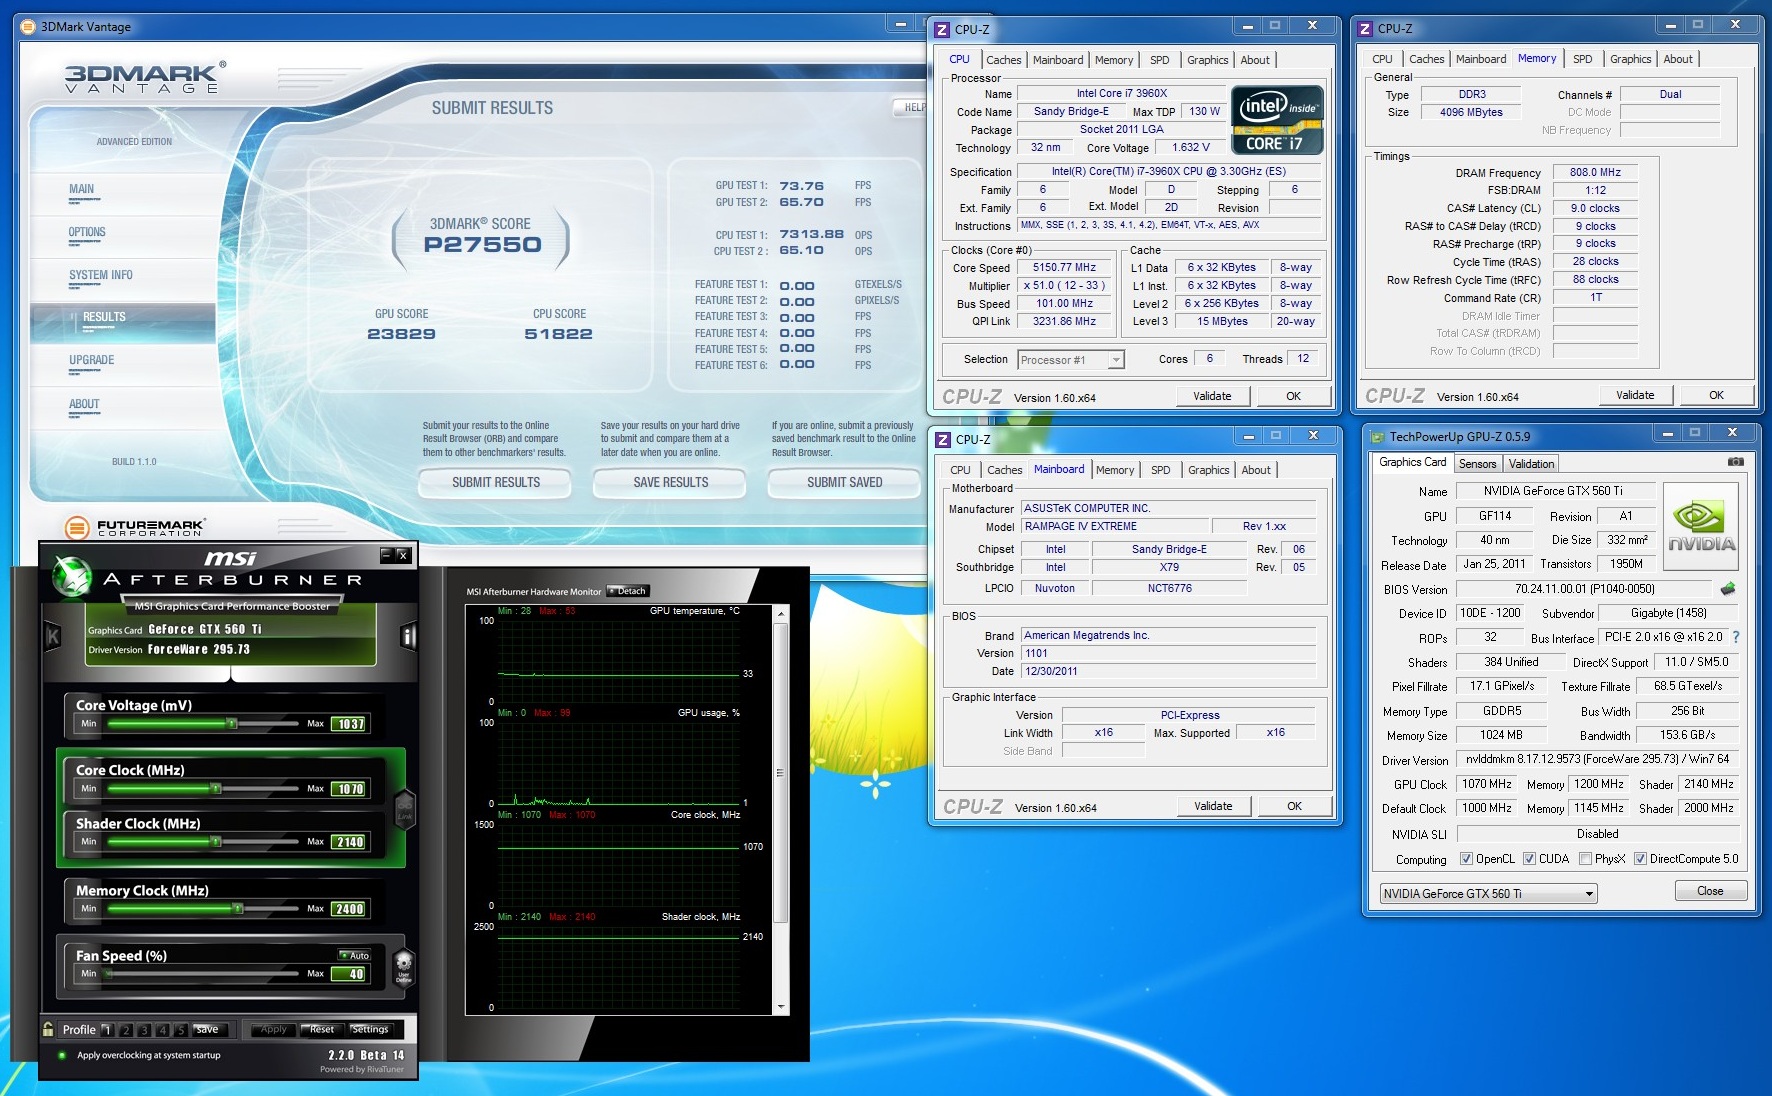Open the Sensors tab in GPU-Z
This screenshot has width=1772, height=1096.
point(1477,464)
